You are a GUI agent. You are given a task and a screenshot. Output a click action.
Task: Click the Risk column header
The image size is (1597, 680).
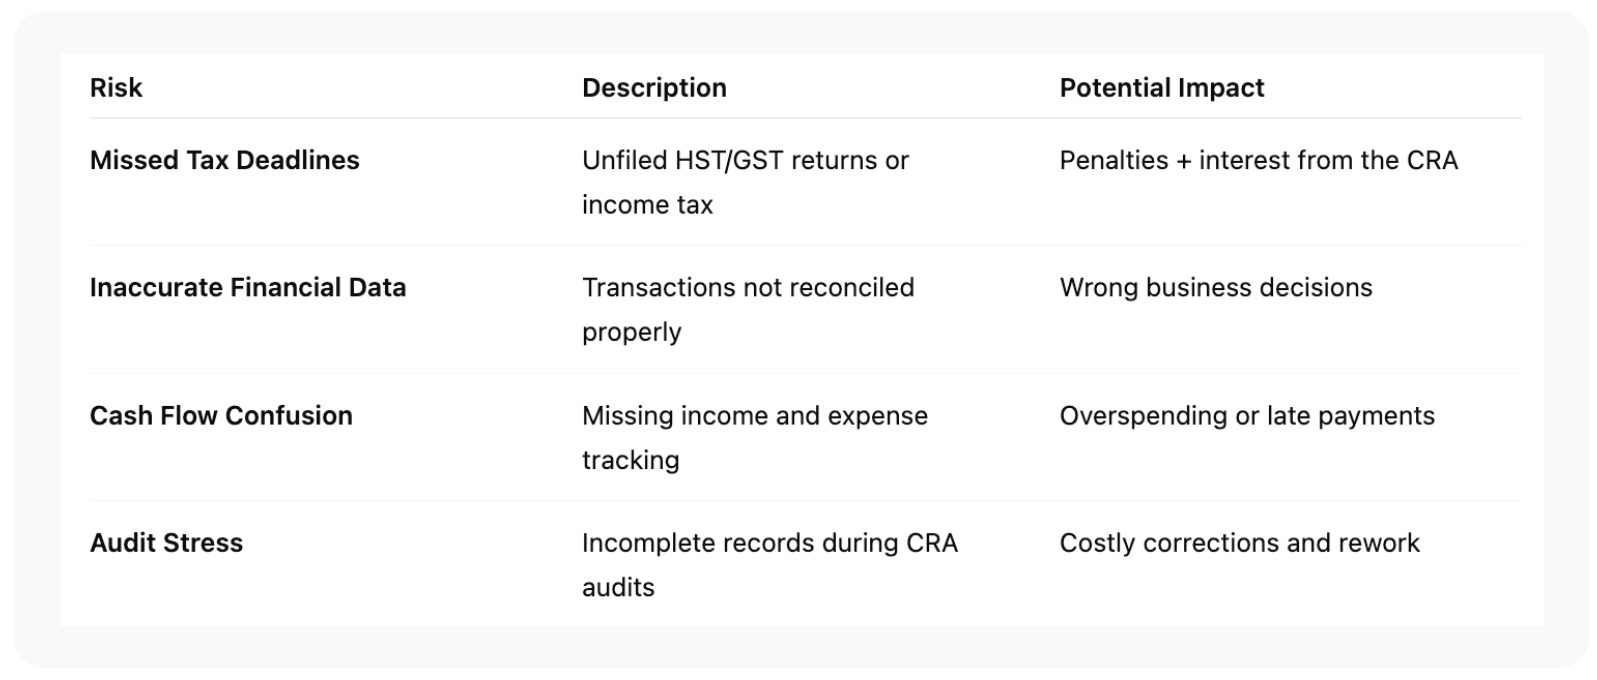116,88
